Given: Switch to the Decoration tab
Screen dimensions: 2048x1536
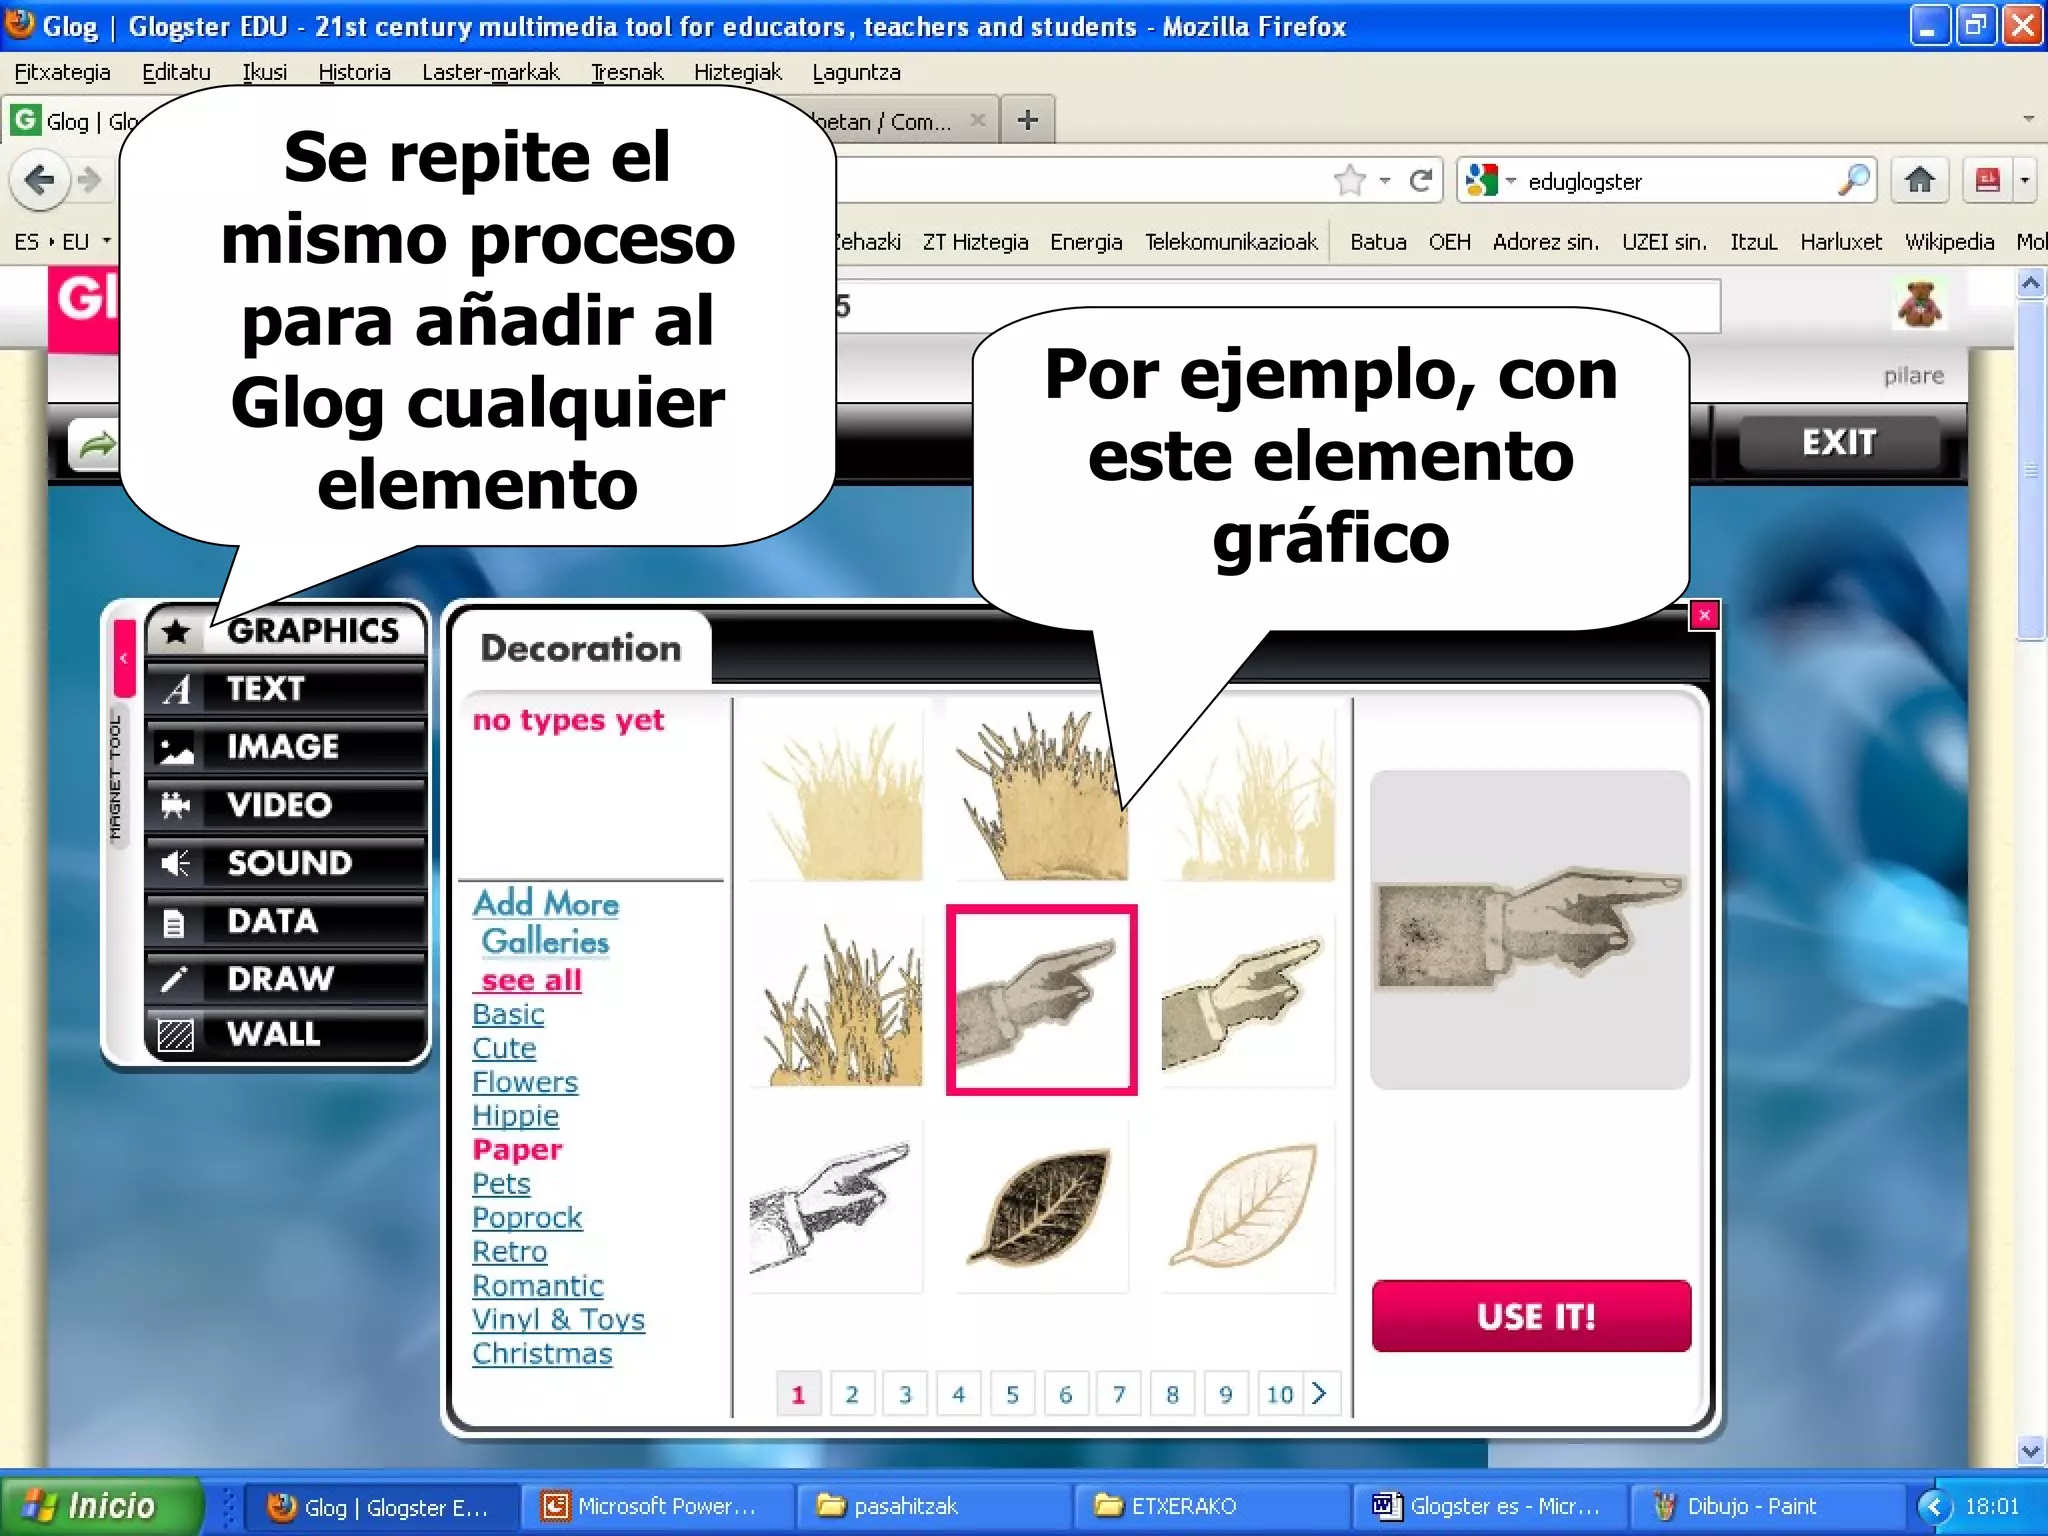Looking at the screenshot, I should point(581,648).
